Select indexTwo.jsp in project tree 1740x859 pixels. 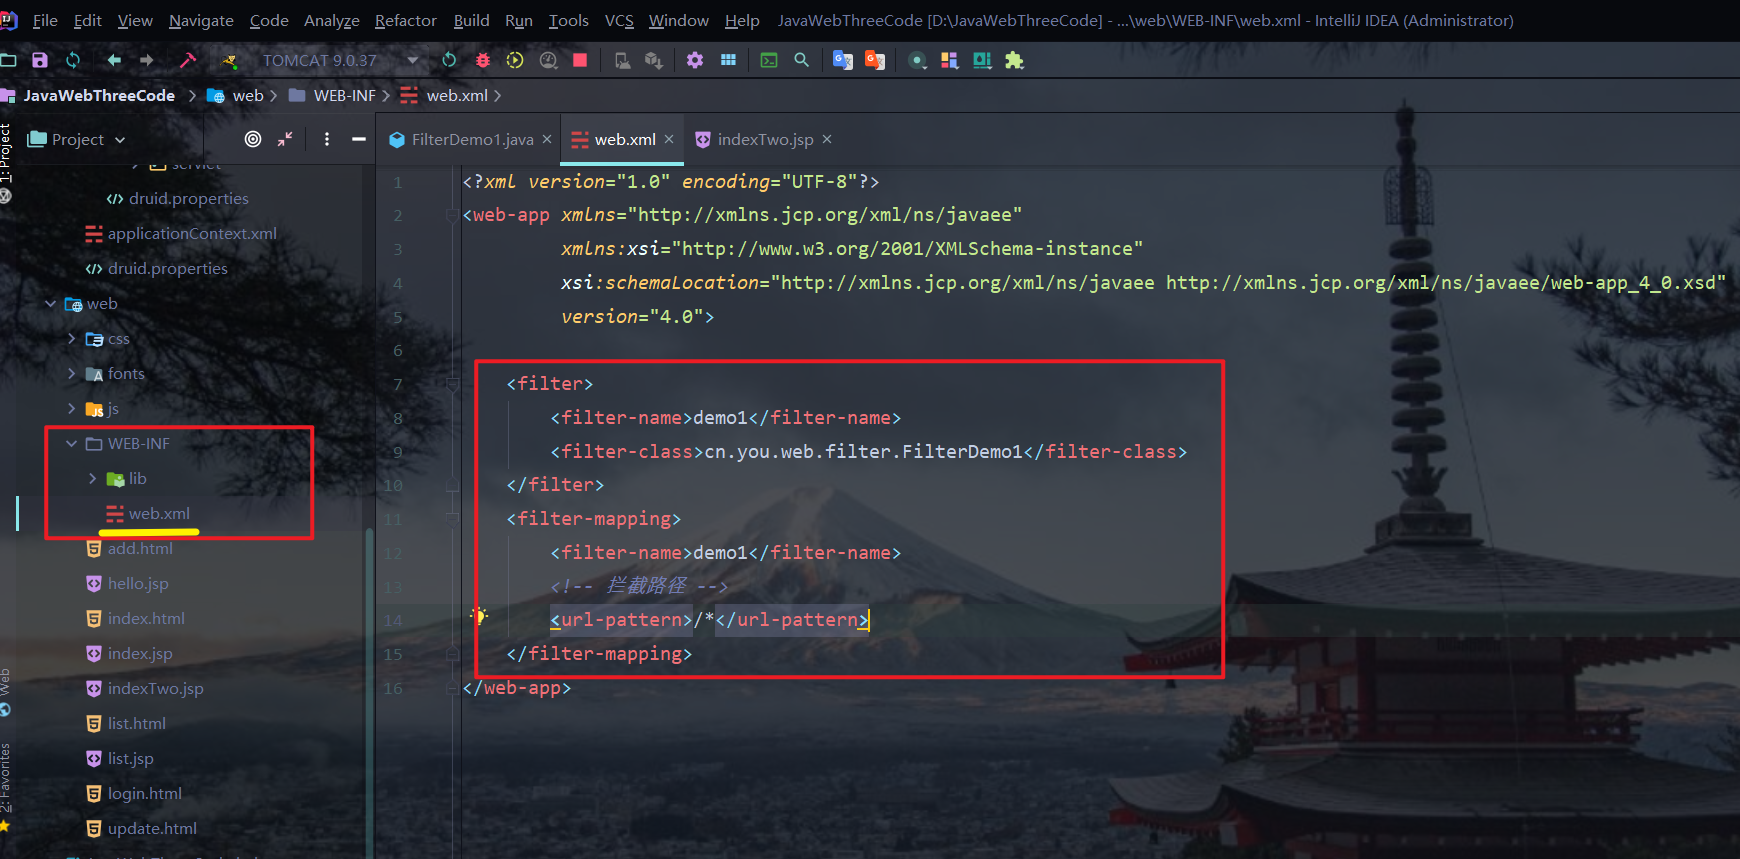click(x=155, y=689)
